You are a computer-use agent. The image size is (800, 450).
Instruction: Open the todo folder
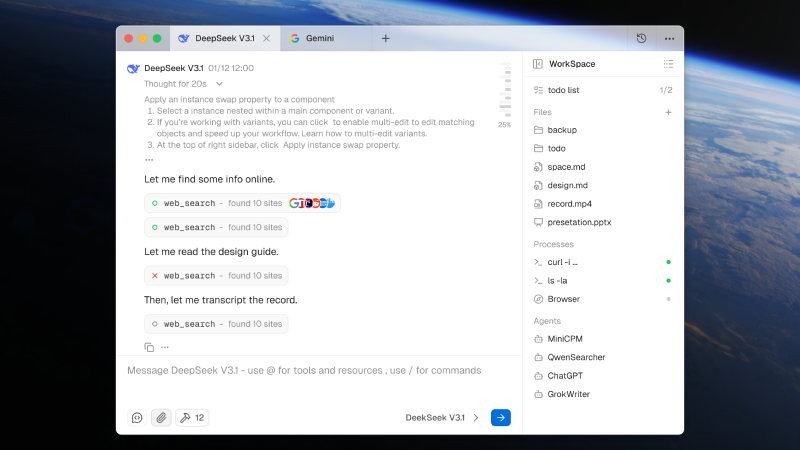coord(603,148)
